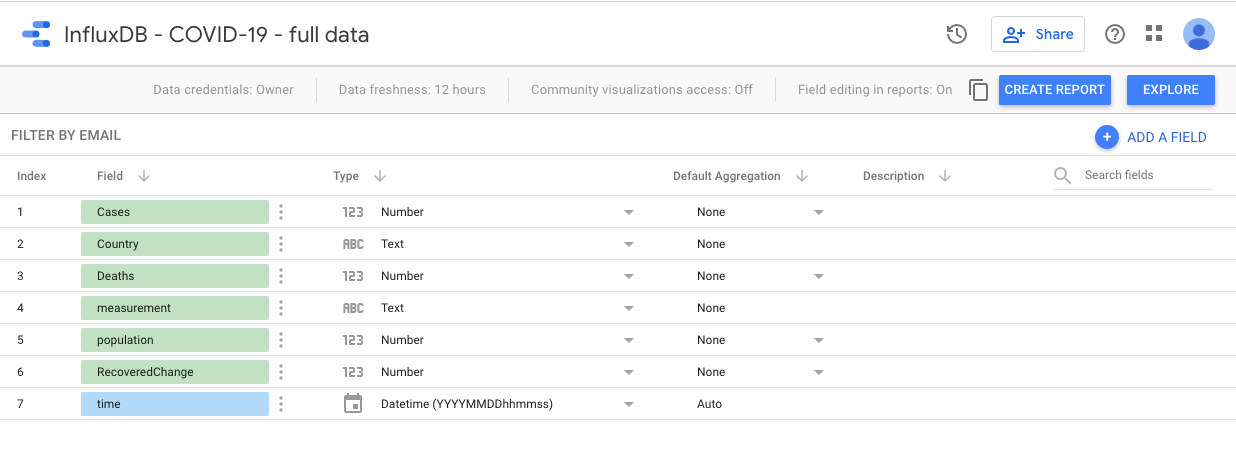This screenshot has width=1236, height=466.
Task: Click the ABC text type icon for Country
Action: [353, 244]
